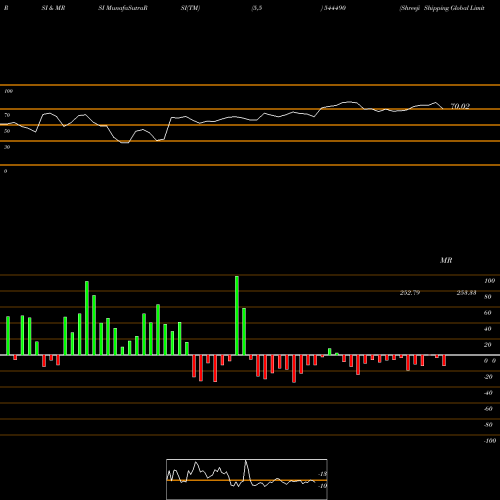Click the -18 label in mini chart

pos(323,474)
